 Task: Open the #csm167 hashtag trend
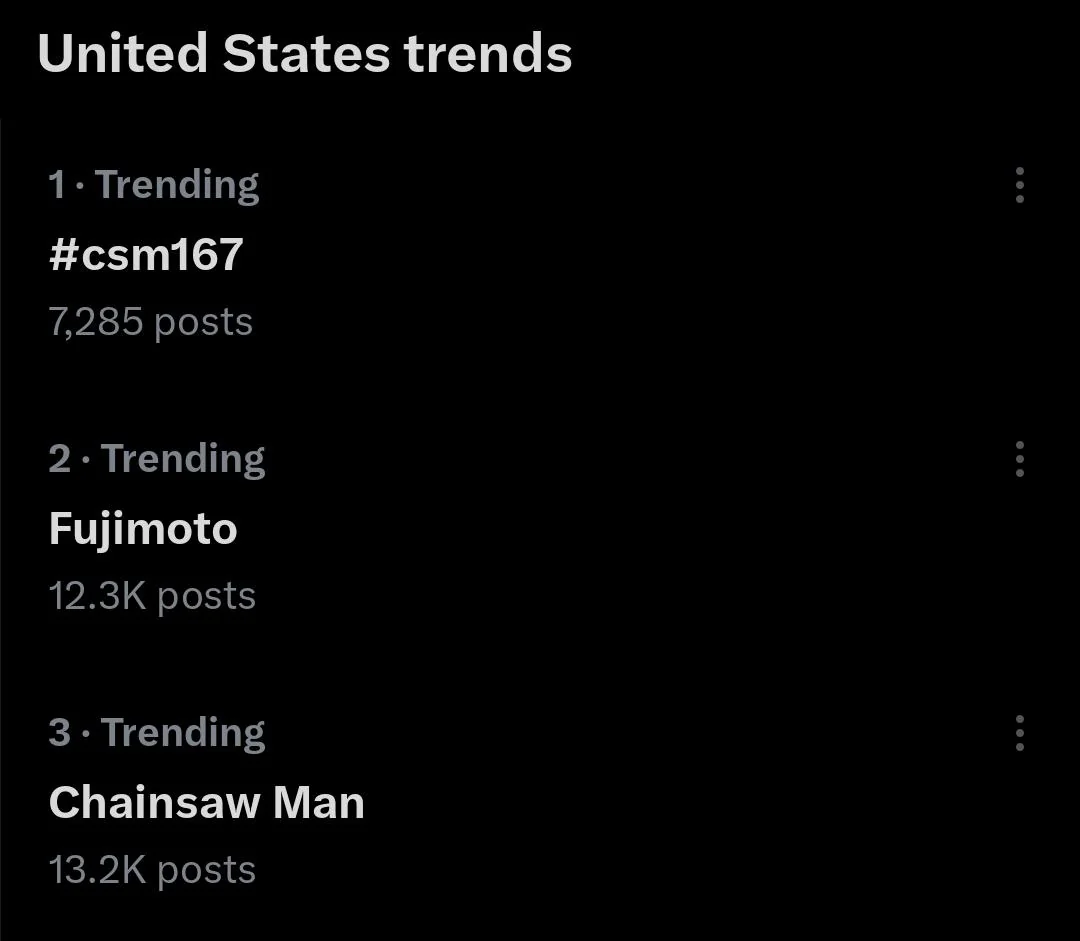pyautogui.click(x=146, y=254)
